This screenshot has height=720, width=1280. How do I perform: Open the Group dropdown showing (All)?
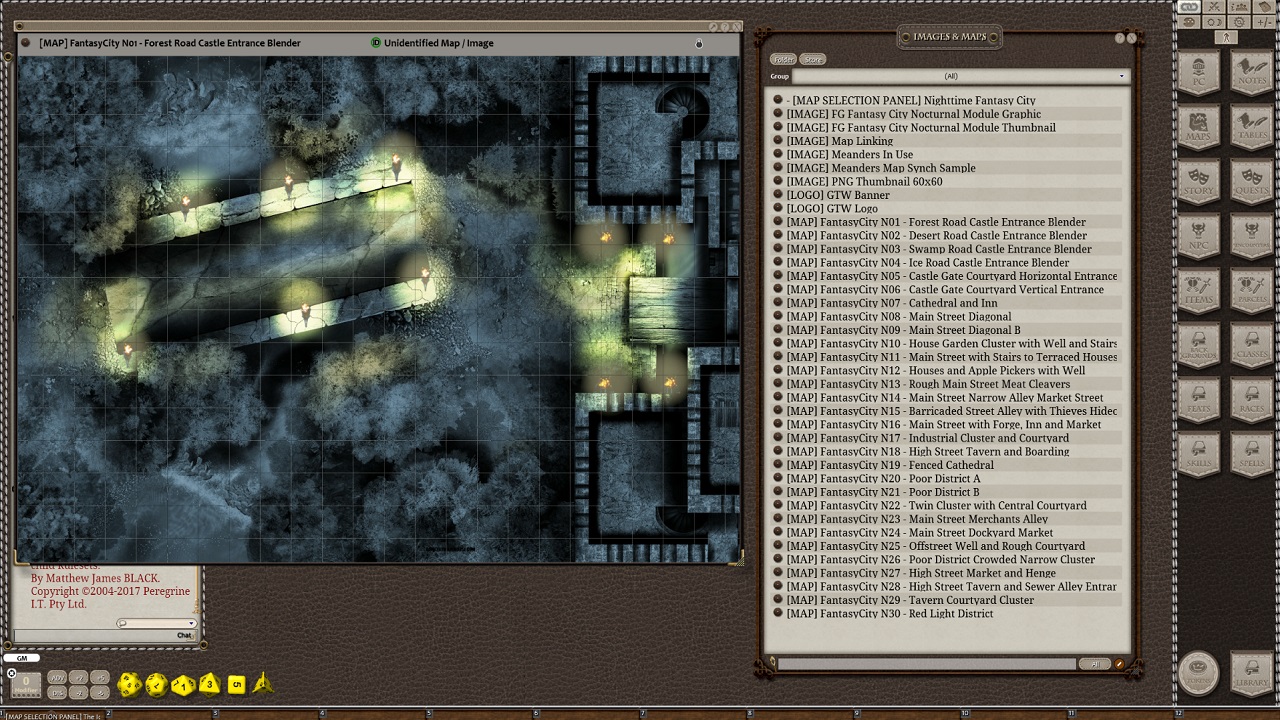point(1119,76)
